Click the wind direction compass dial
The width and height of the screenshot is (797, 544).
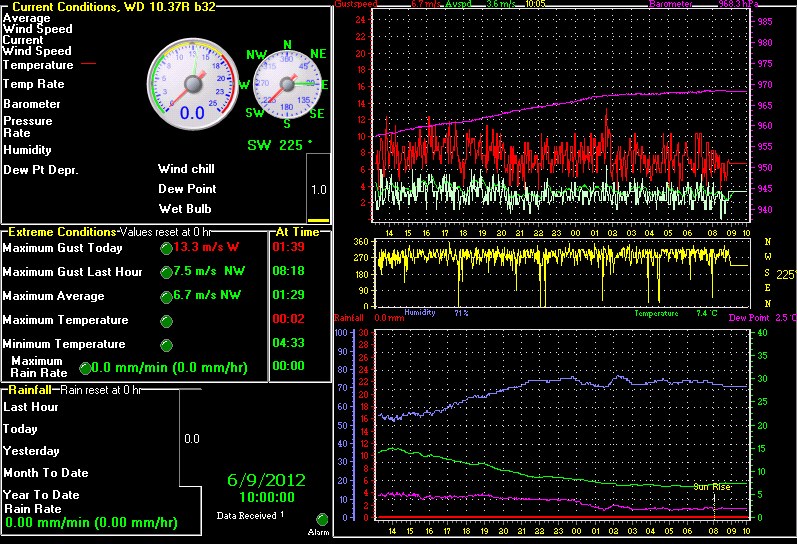click(x=288, y=85)
